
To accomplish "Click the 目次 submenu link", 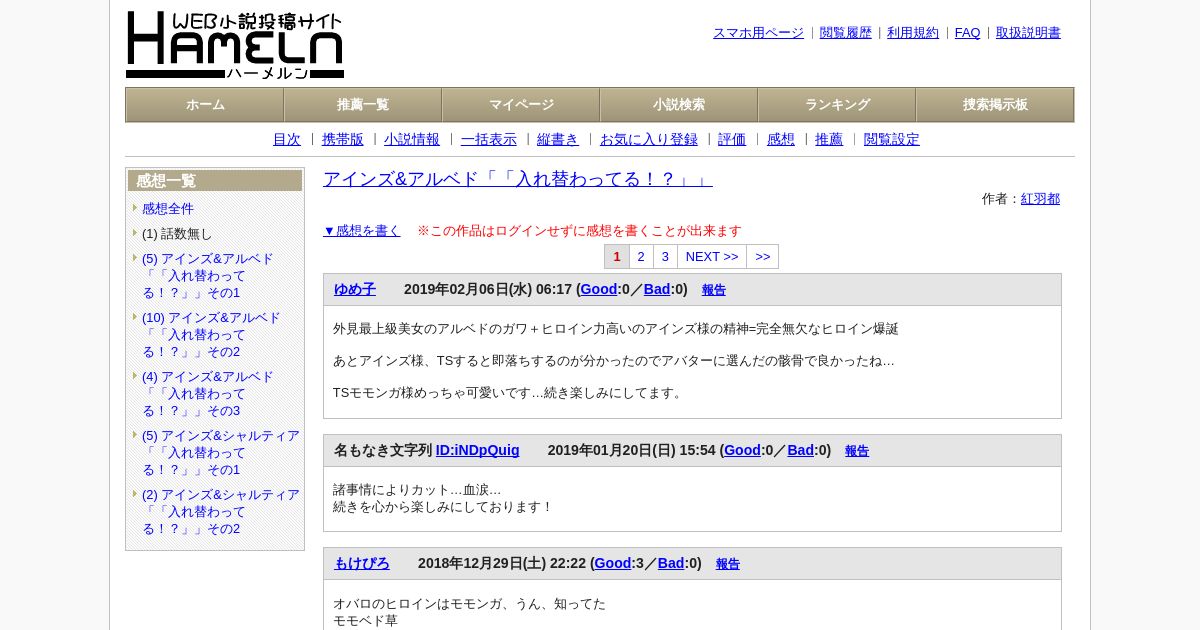I will [x=287, y=140].
